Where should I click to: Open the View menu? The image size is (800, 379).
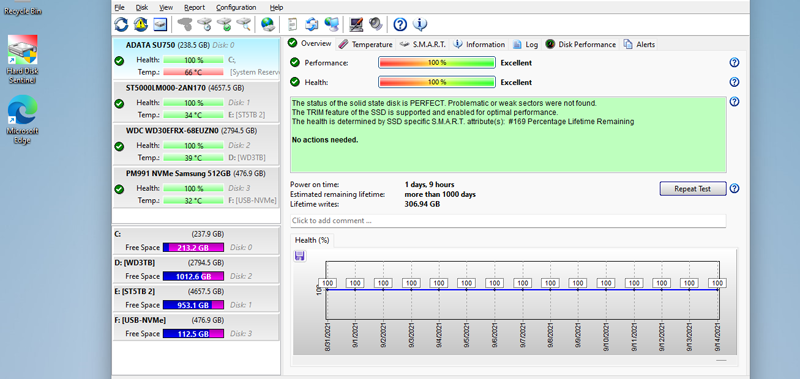click(166, 8)
